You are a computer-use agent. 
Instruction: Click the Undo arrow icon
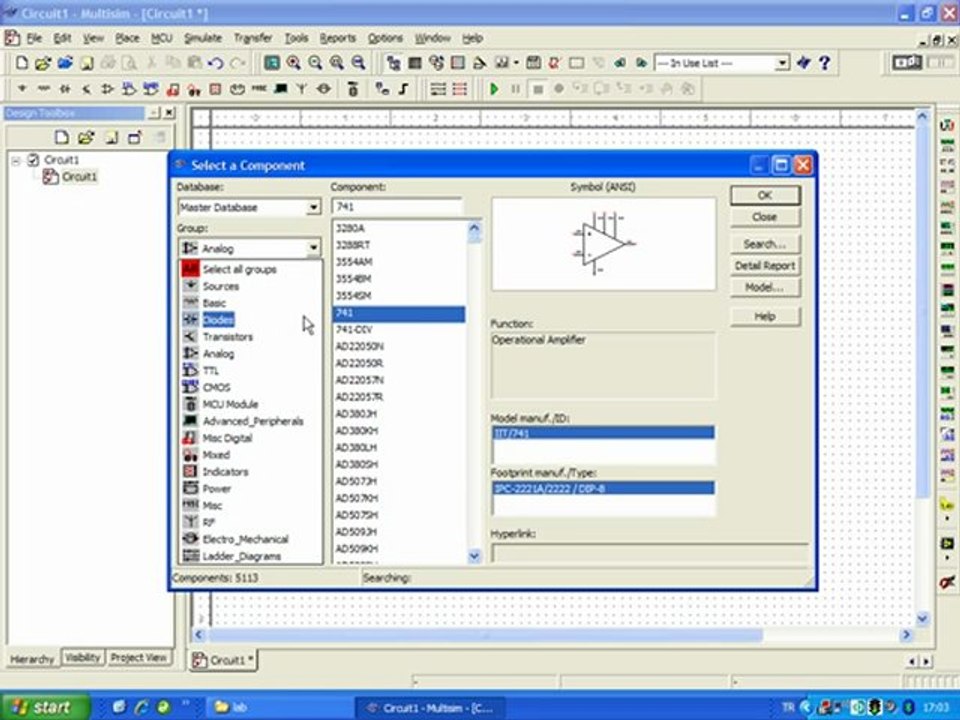pos(216,62)
